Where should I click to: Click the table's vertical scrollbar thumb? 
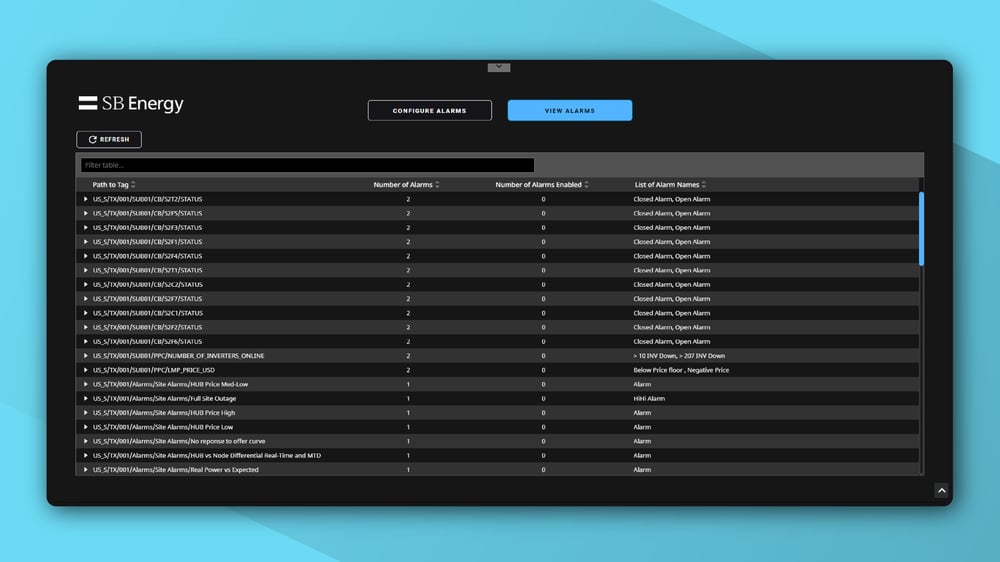(x=921, y=228)
